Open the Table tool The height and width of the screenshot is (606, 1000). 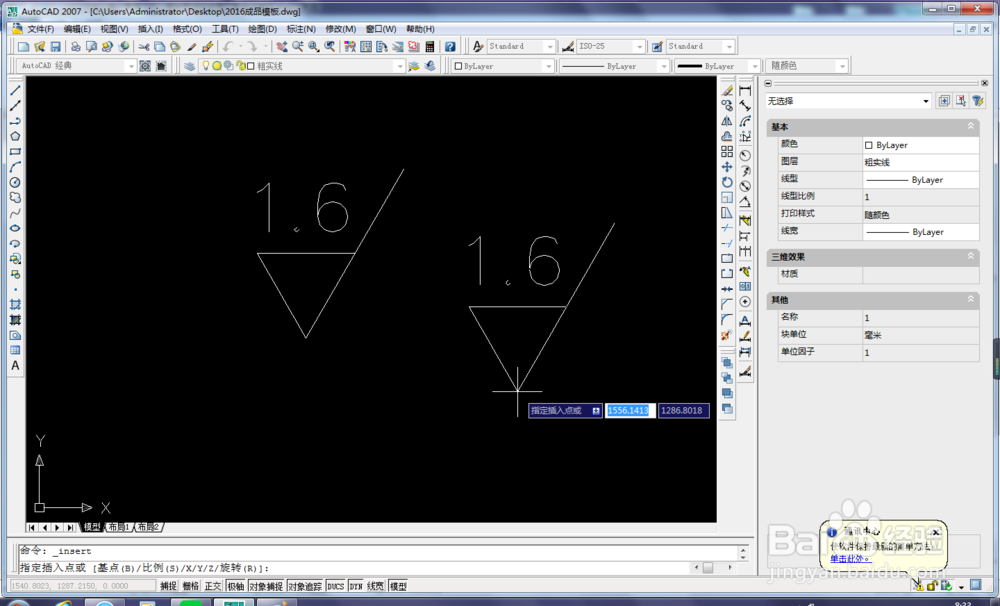click(15, 350)
